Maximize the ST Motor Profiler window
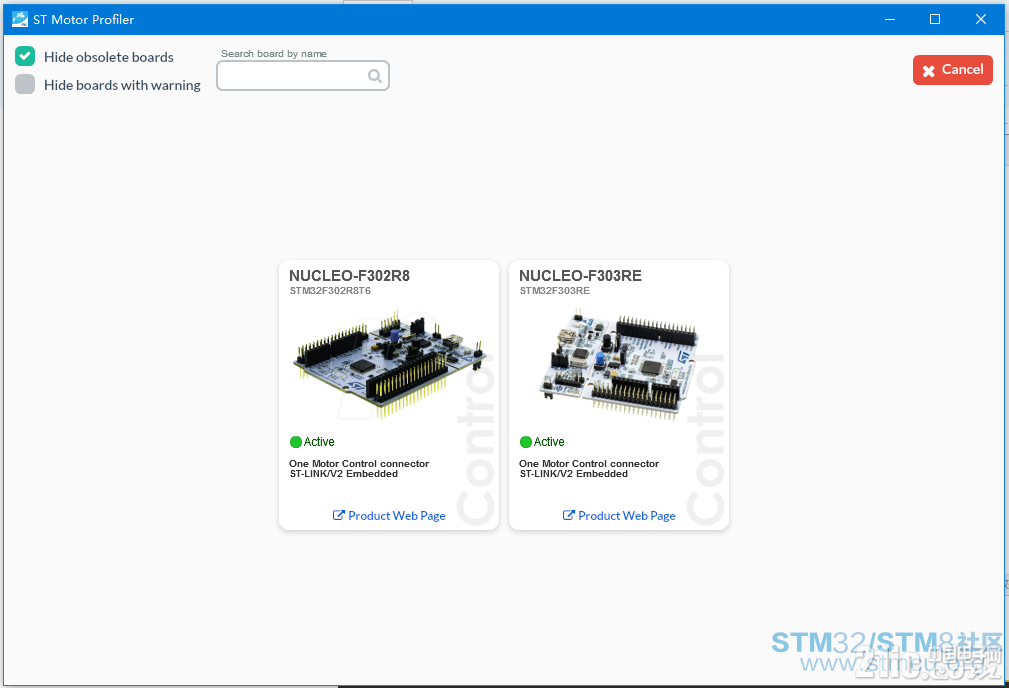Viewport: 1009px width, 688px height. [935, 19]
